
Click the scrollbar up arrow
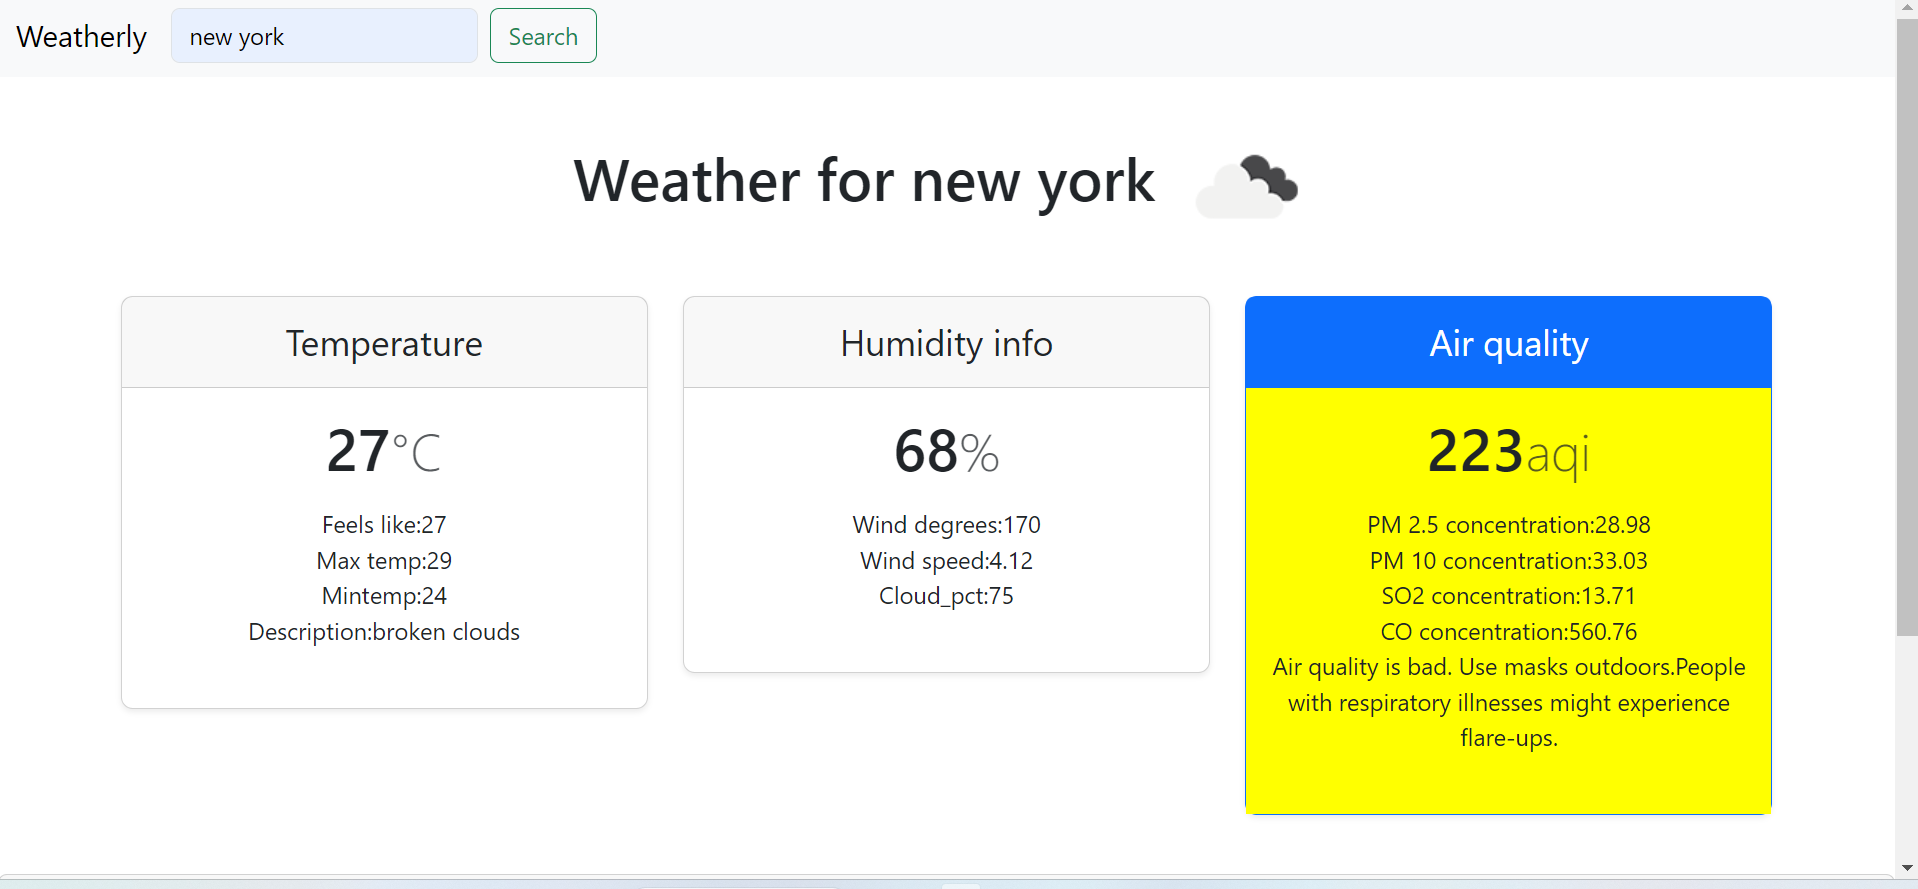[x=1908, y=6]
